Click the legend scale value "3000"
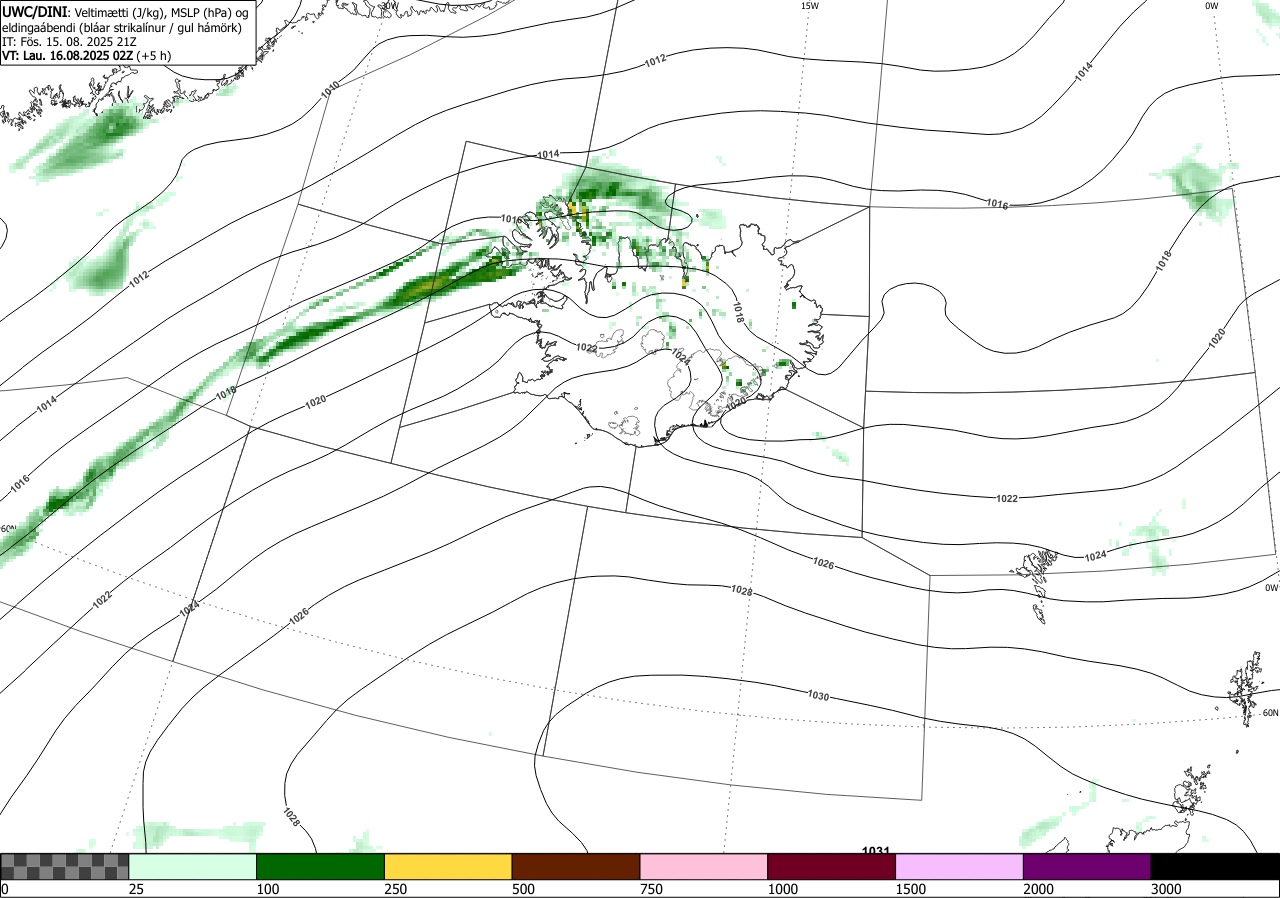This screenshot has width=1280, height=898. click(1166, 889)
